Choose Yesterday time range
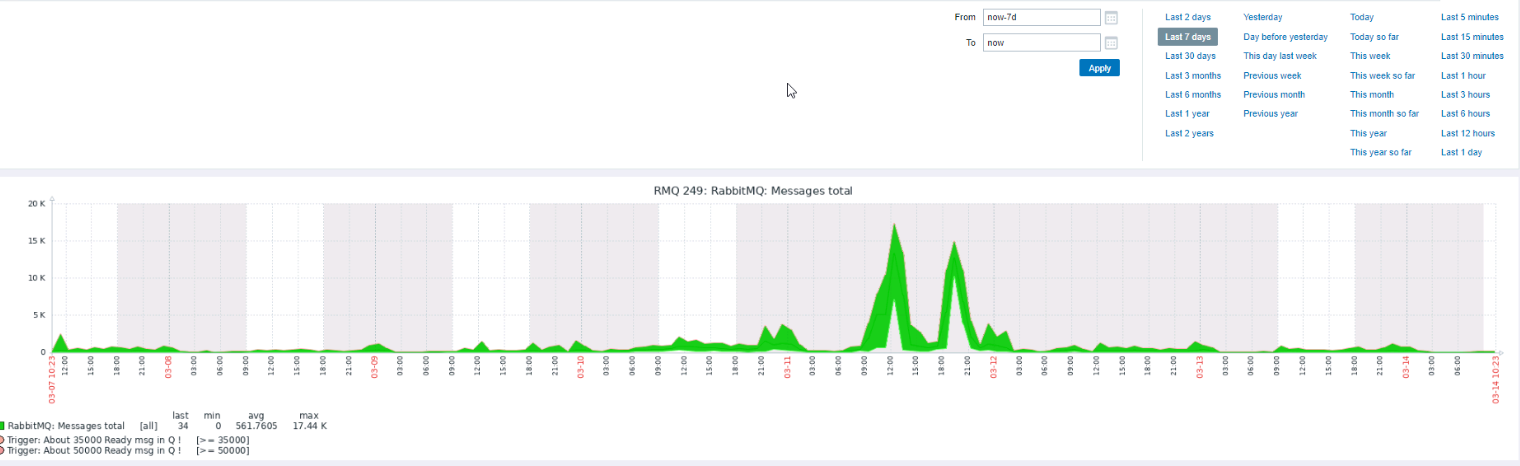The image size is (1520, 466). (x=1263, y=17)
